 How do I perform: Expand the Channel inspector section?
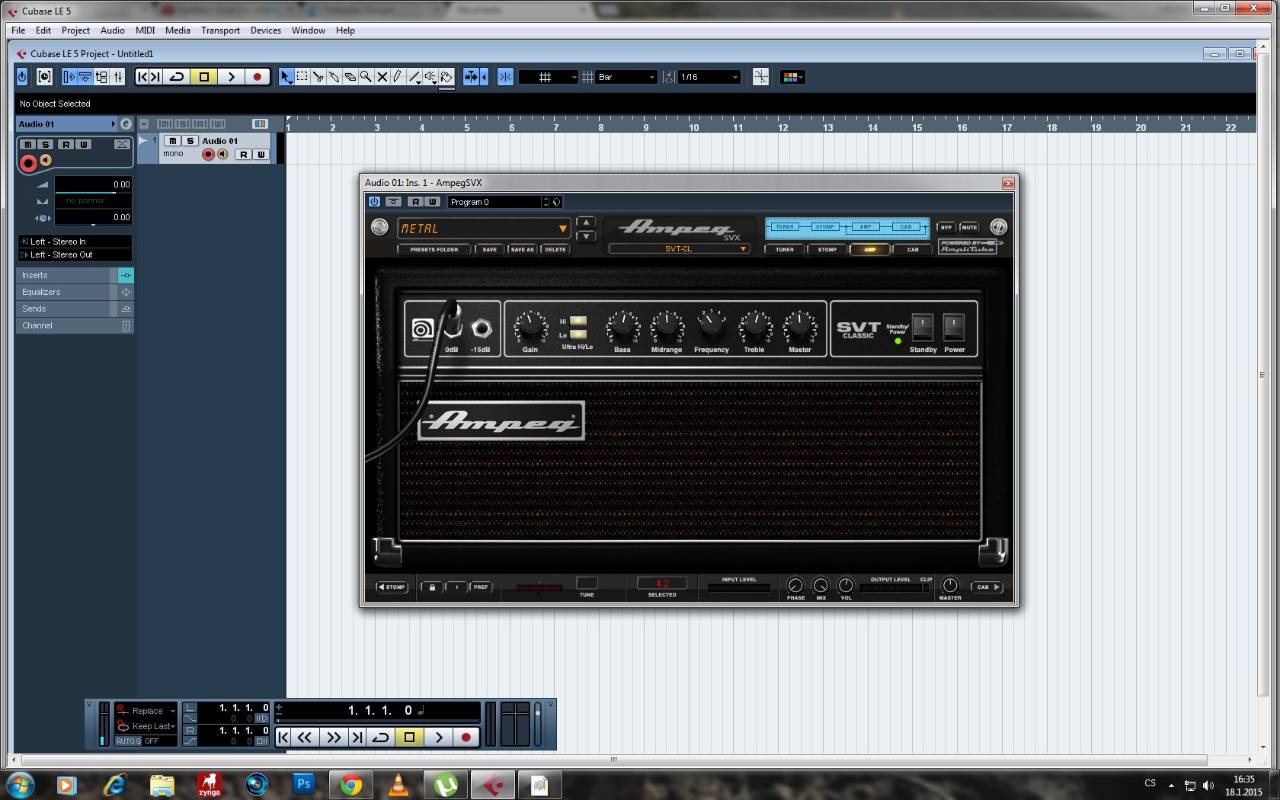click(x=75, y=325)
